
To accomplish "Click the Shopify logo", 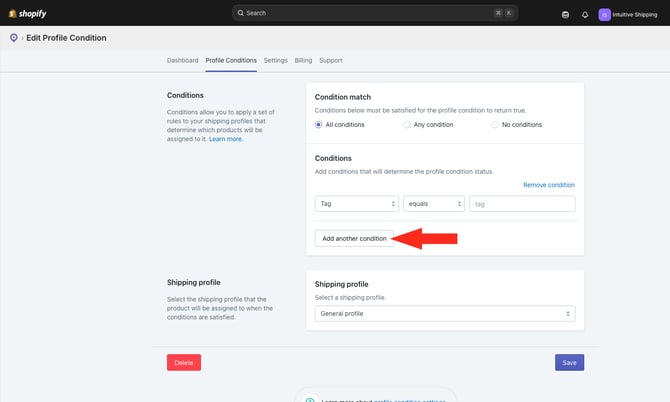I will [x=27, y=14].
